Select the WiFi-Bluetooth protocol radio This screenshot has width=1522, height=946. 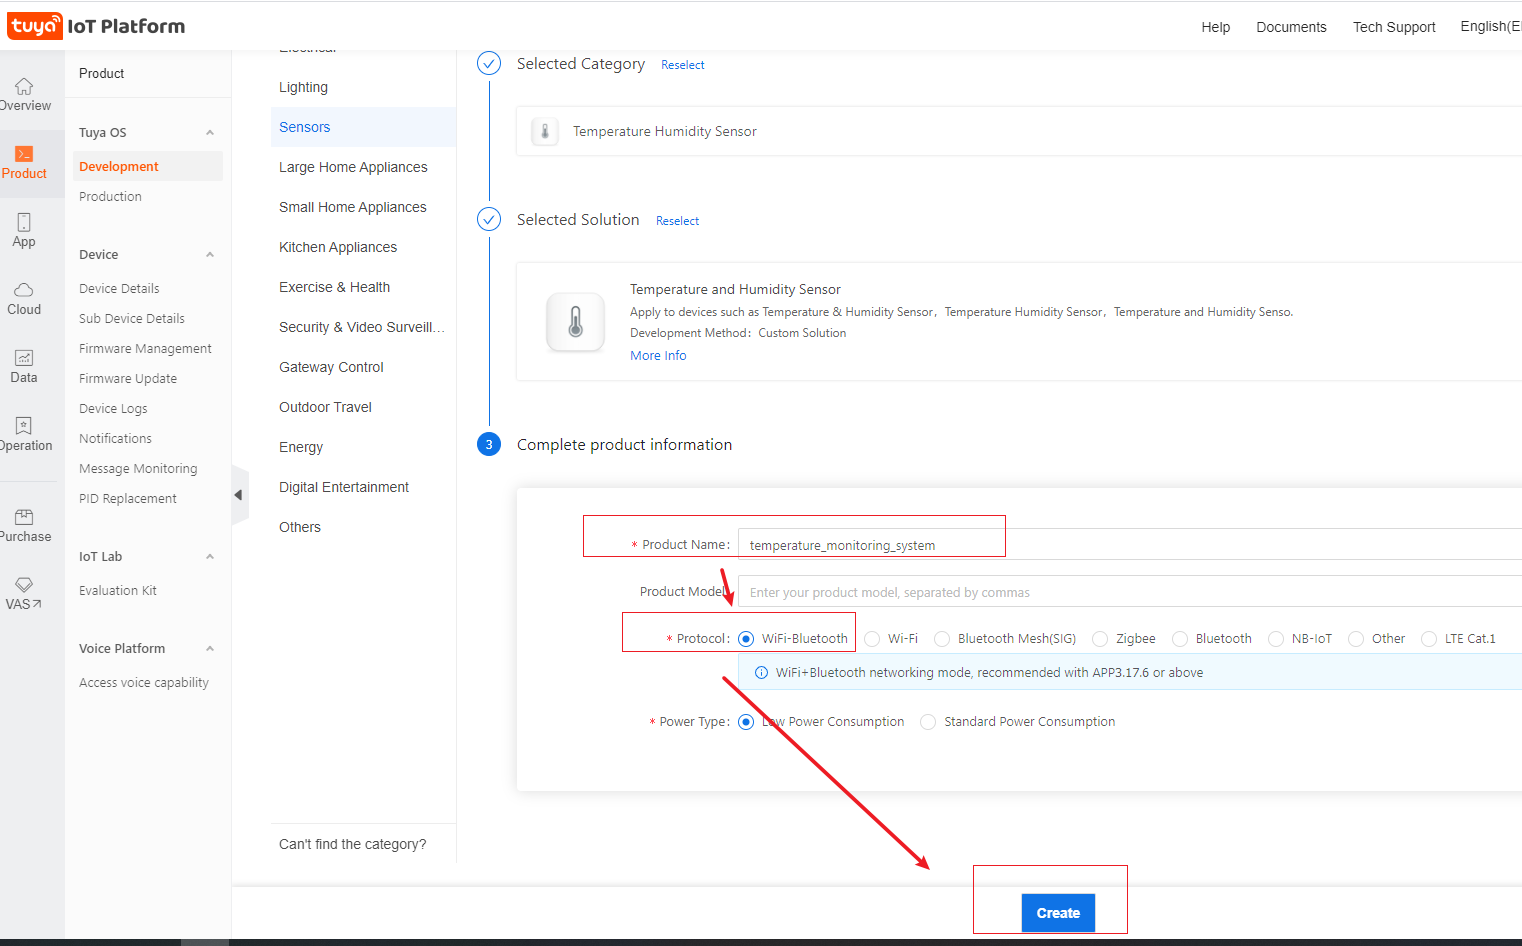(x=746, y=639)
